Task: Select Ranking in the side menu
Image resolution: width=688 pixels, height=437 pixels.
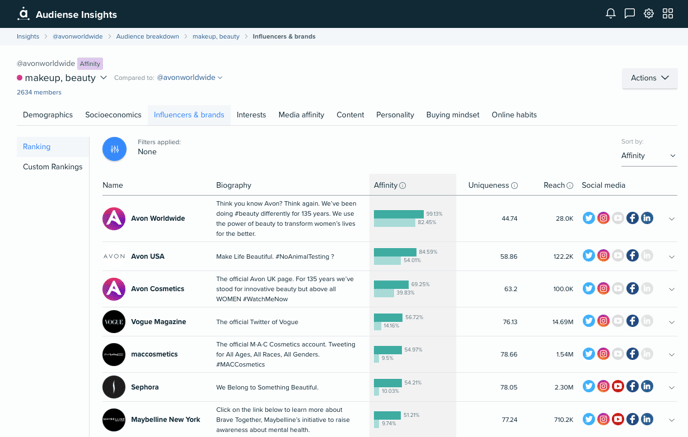Action: click(53, 147)
